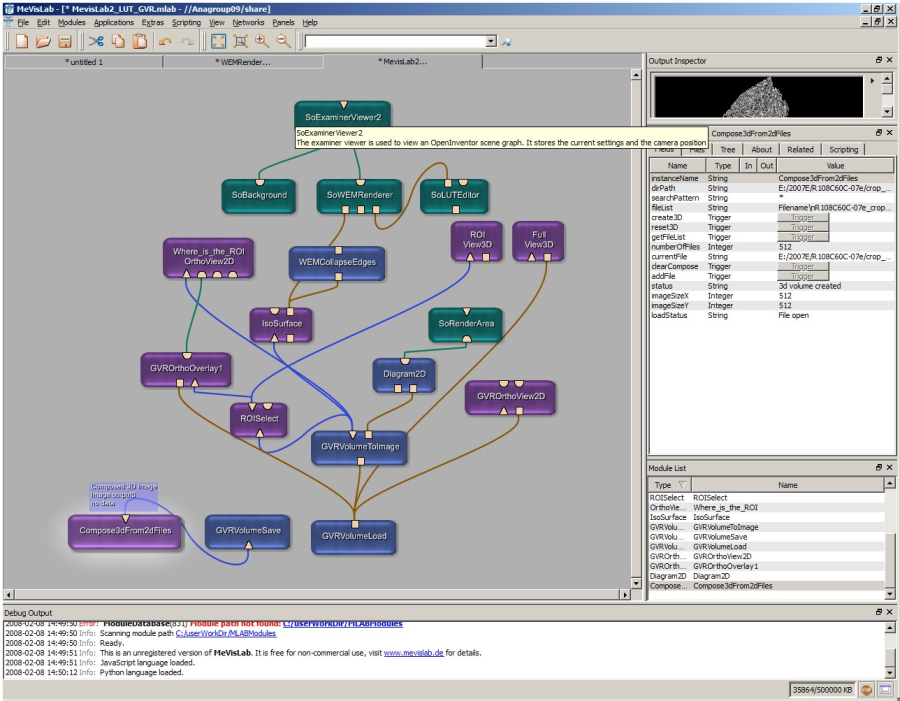The image size is (900, 701).
Task: Float the Module List panel via undock icon
Action: (x=879, y=467)
